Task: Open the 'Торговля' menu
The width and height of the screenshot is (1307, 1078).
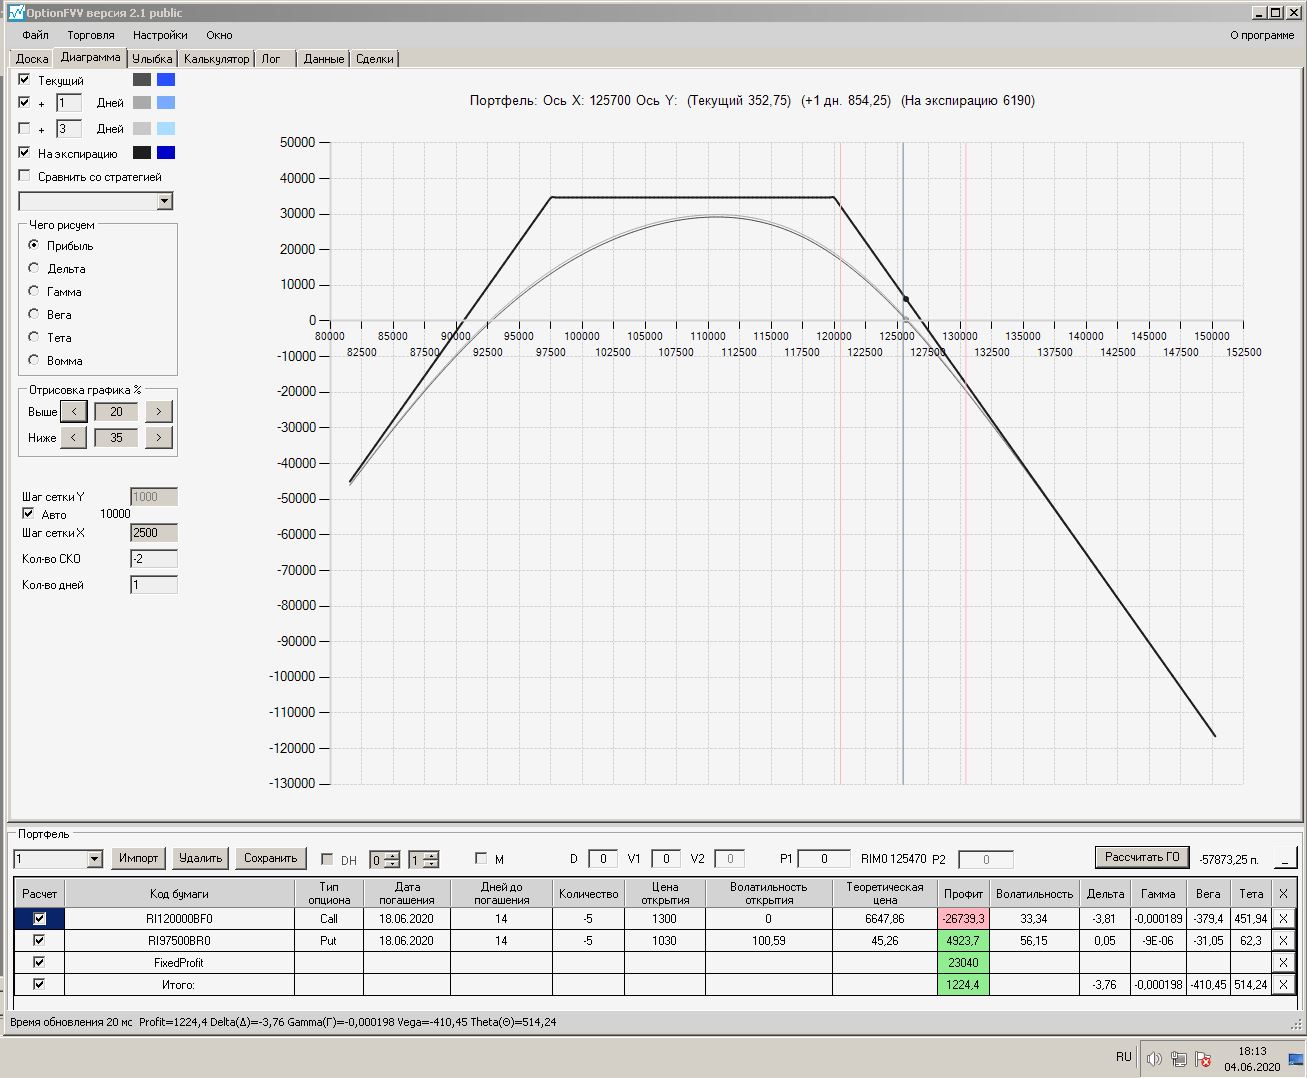Action: point(91,35)
